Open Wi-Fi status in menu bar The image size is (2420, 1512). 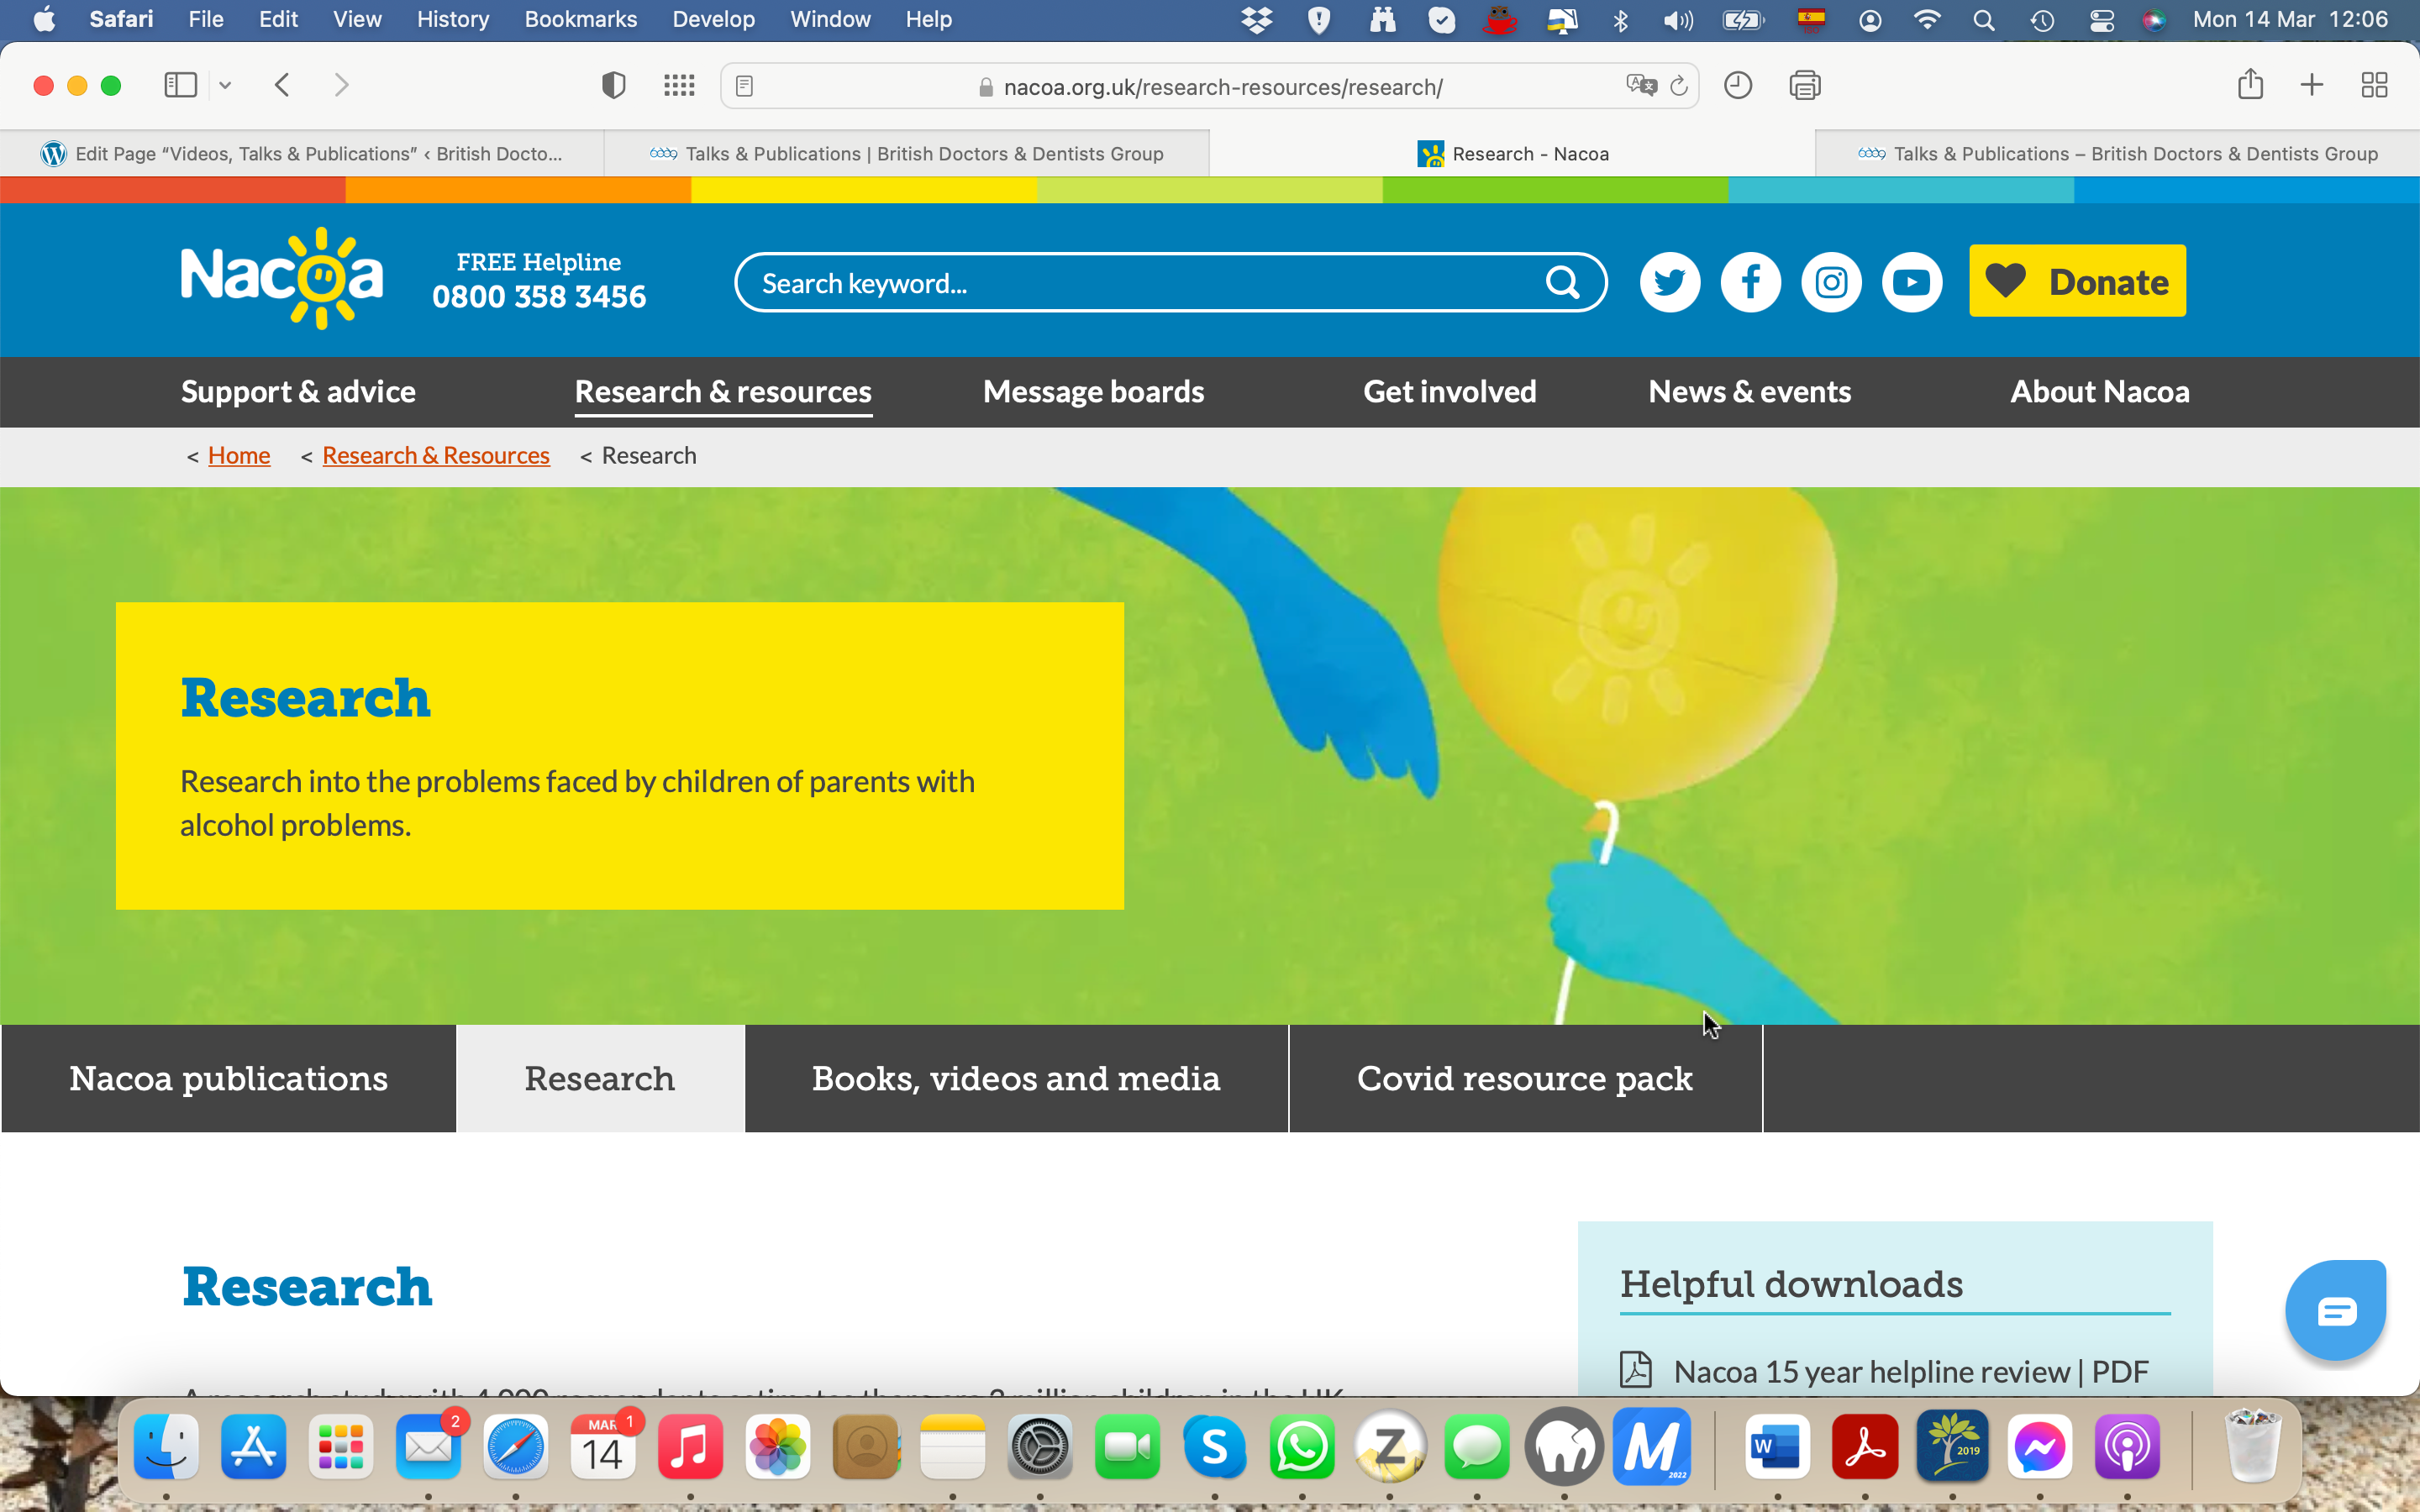click(1926, 20)
